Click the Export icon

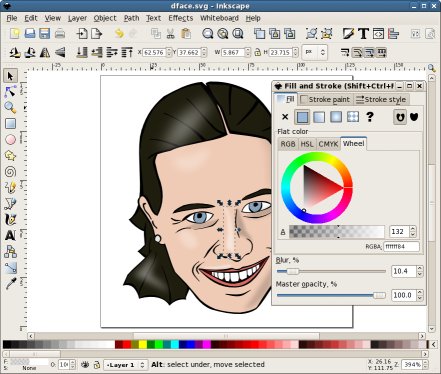[97, 34]
